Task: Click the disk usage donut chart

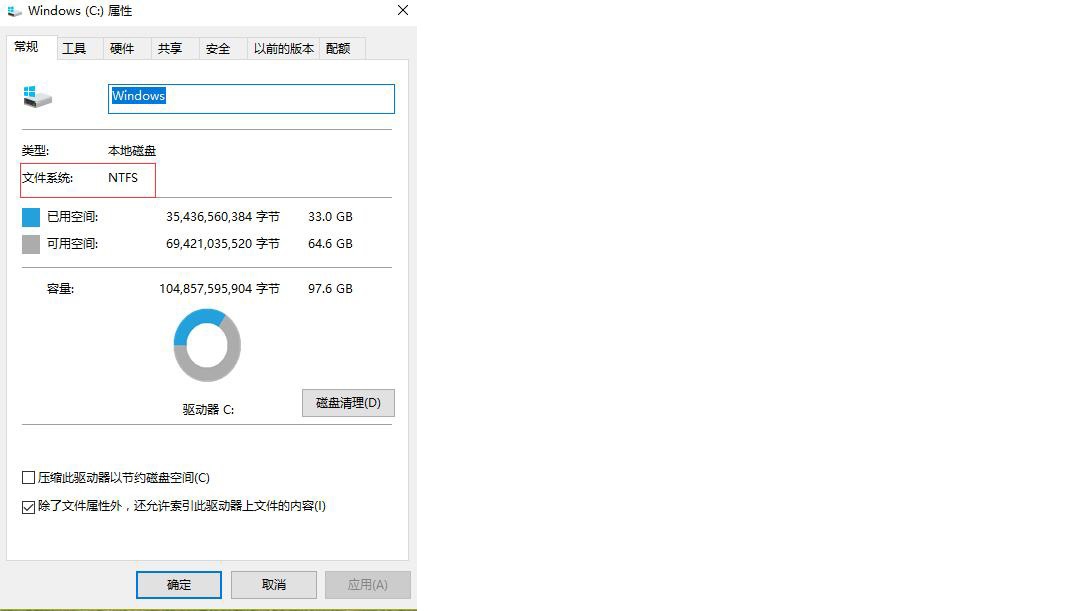Action: (207, 345)
